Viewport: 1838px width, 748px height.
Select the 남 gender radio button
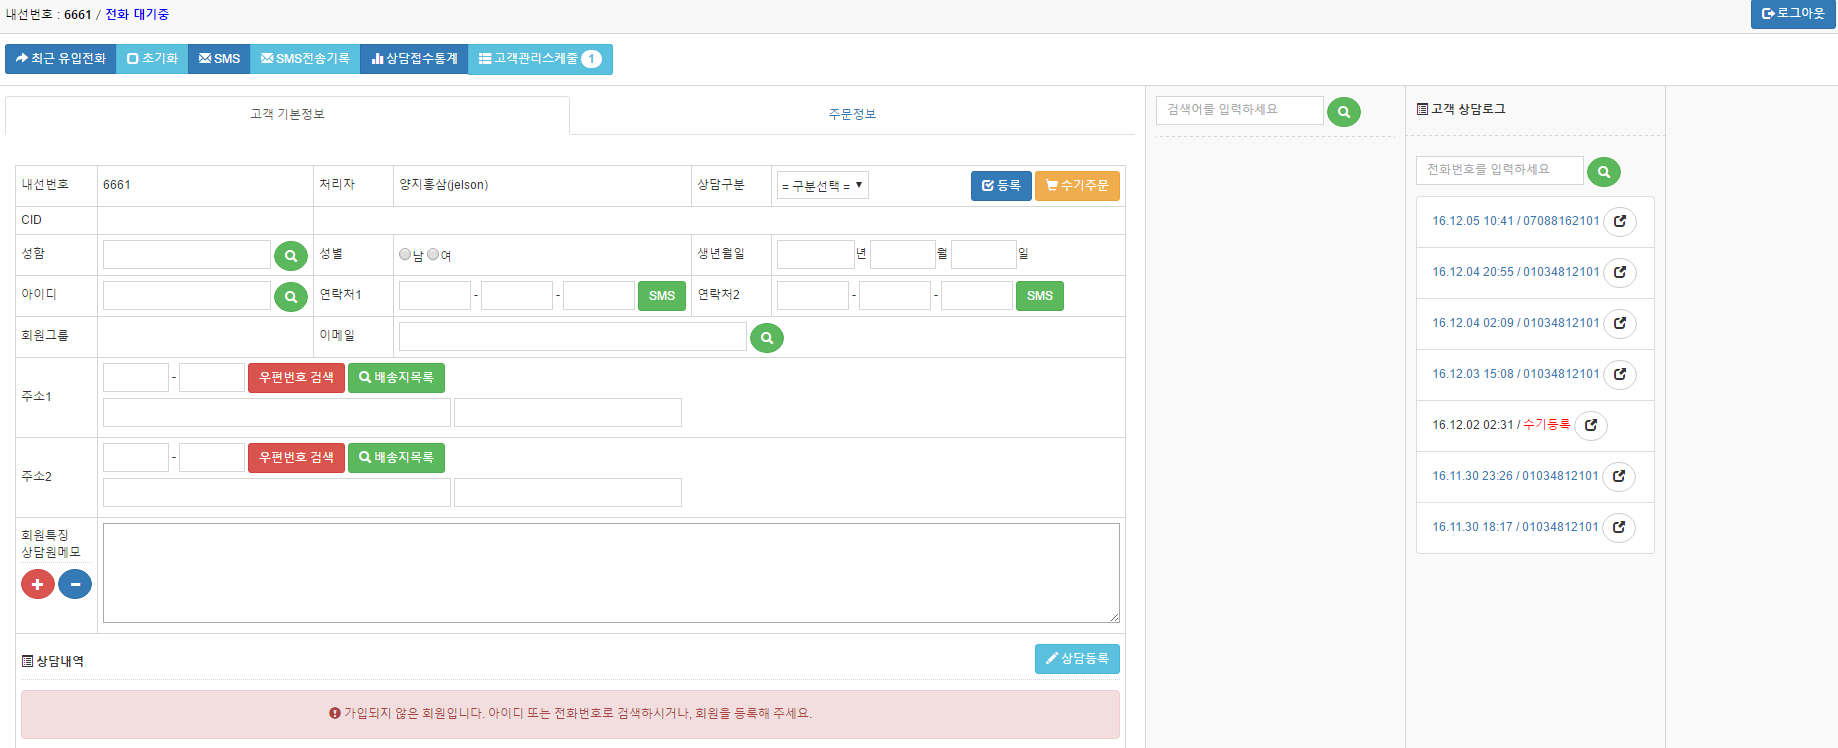point(405,255)
